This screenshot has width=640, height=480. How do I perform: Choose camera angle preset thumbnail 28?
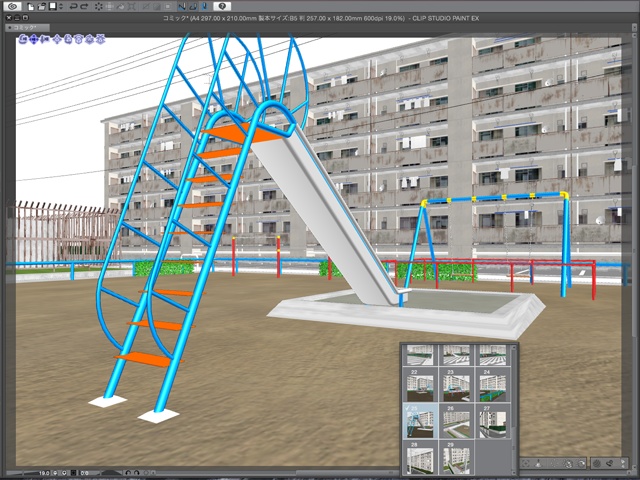(x=420, y=457)
